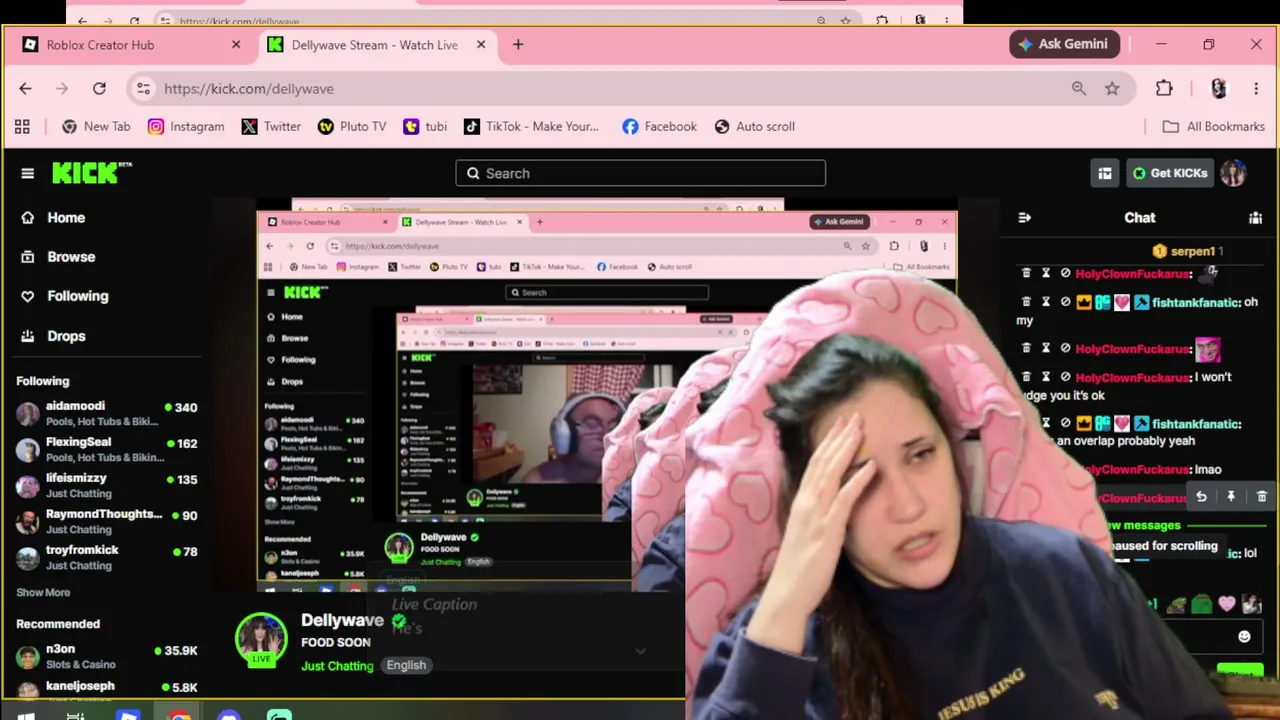Open the Instagram bookmark

coord(186,126)
